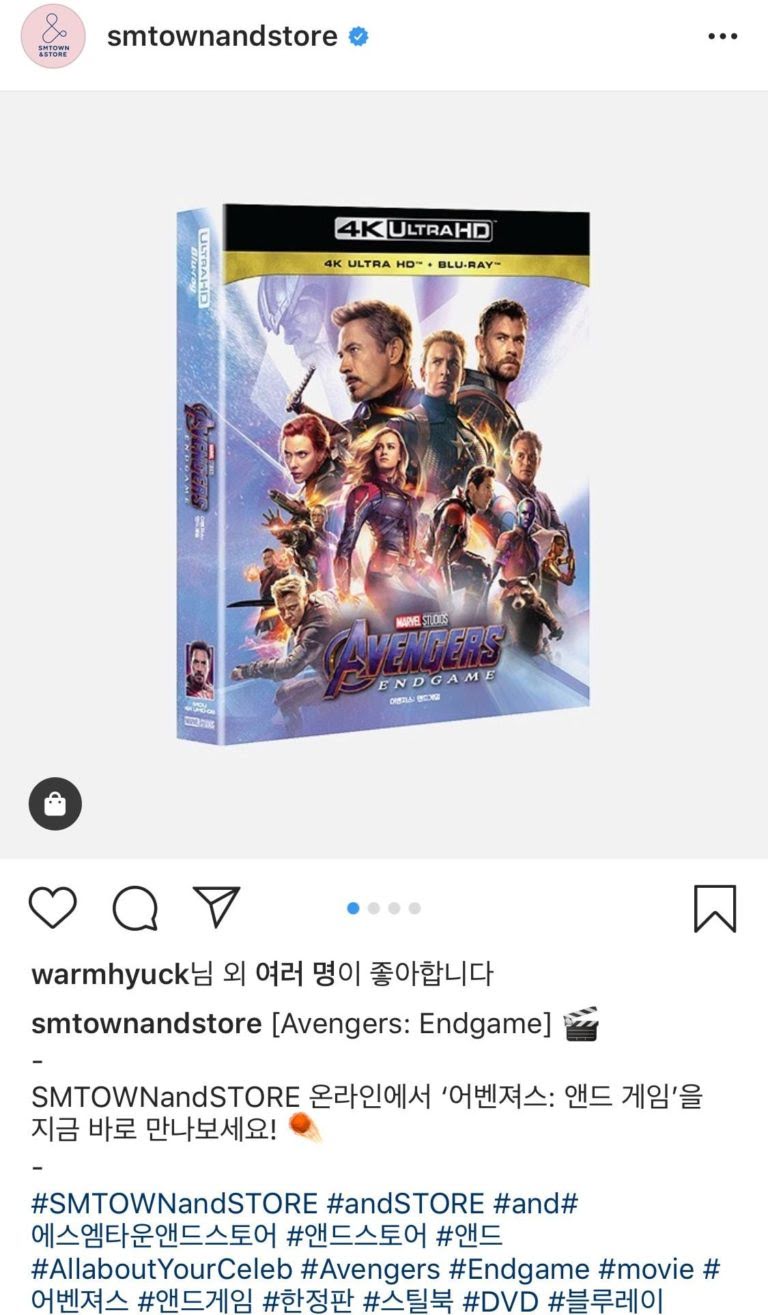768x1315 pixels.
Task: Tap the heart like icon
Action: (x=53, y=908)
